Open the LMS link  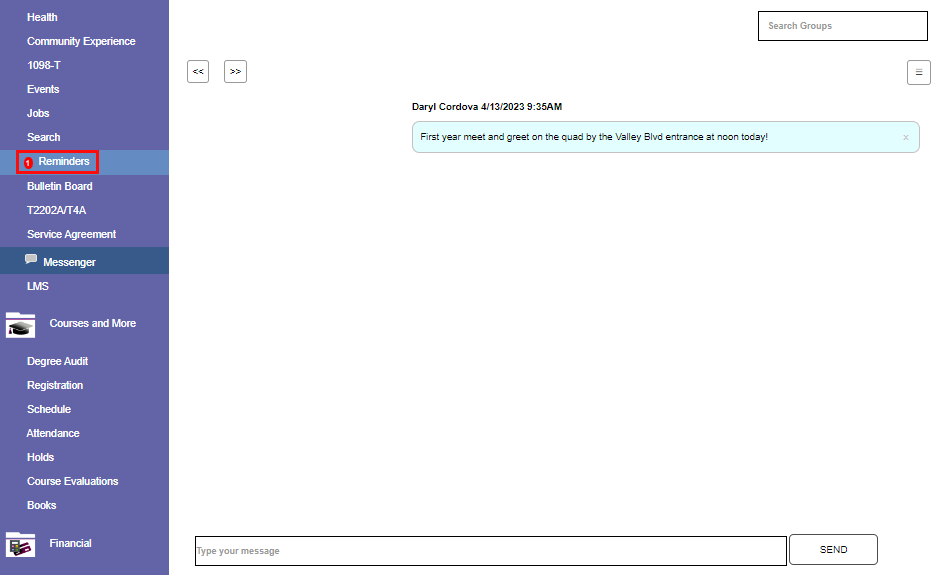coord(38,286)
